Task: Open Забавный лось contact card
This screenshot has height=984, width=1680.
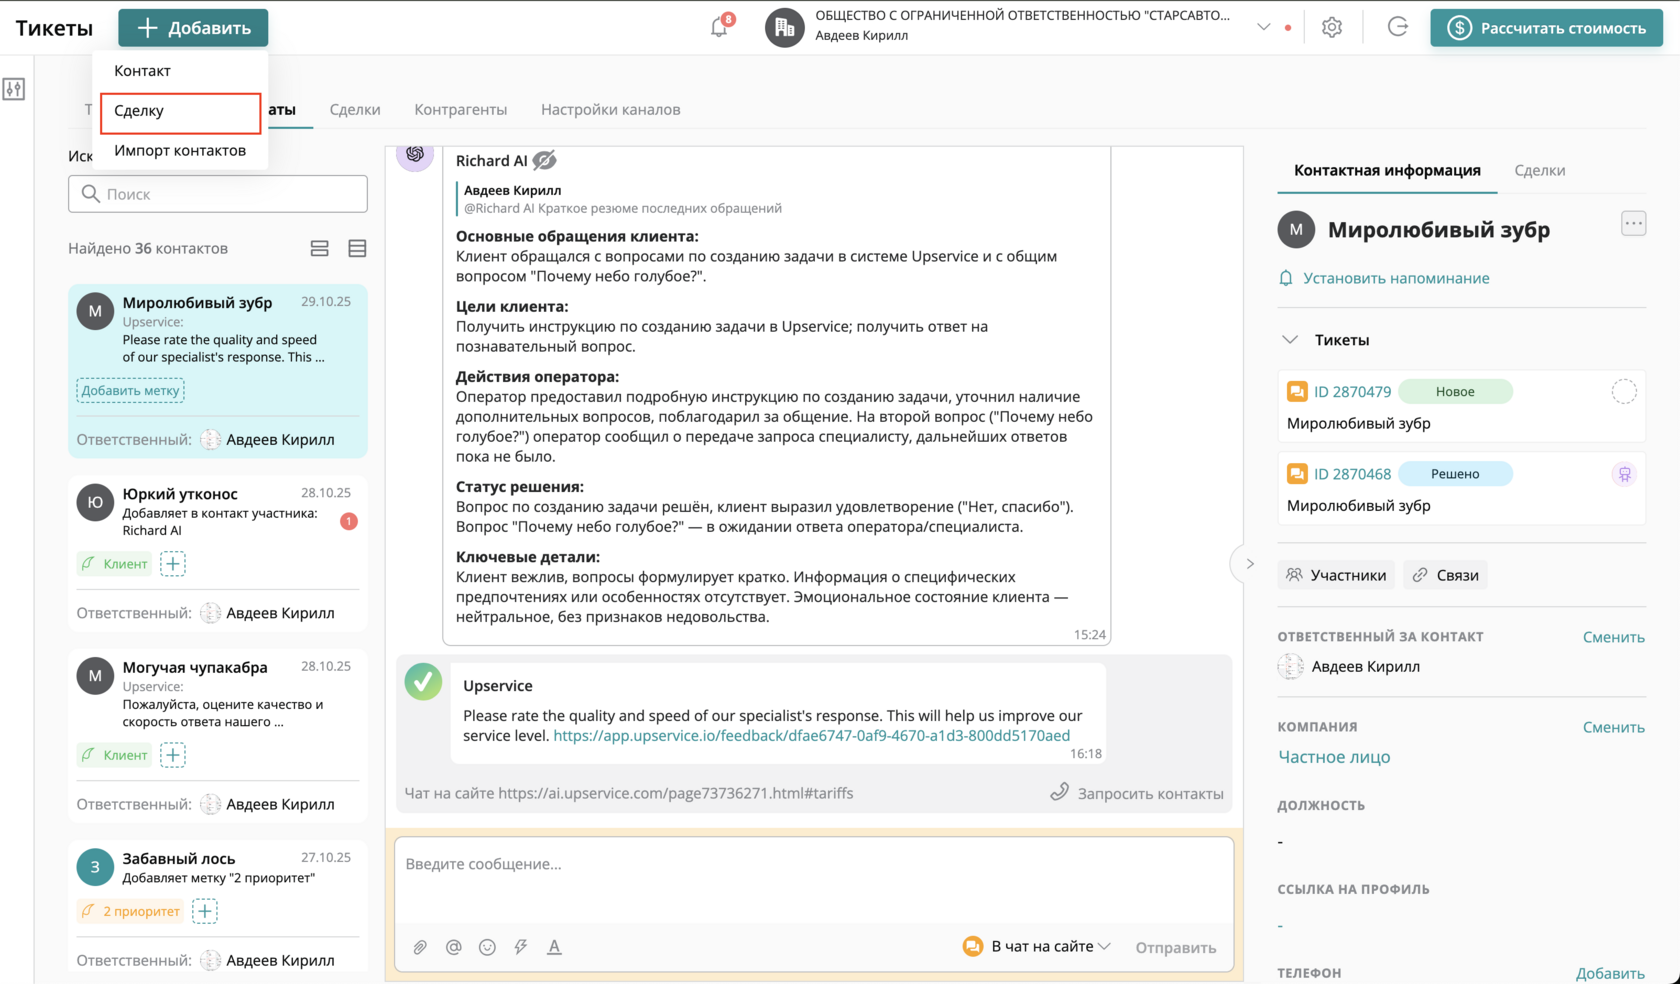Action: tap(218, 907)
